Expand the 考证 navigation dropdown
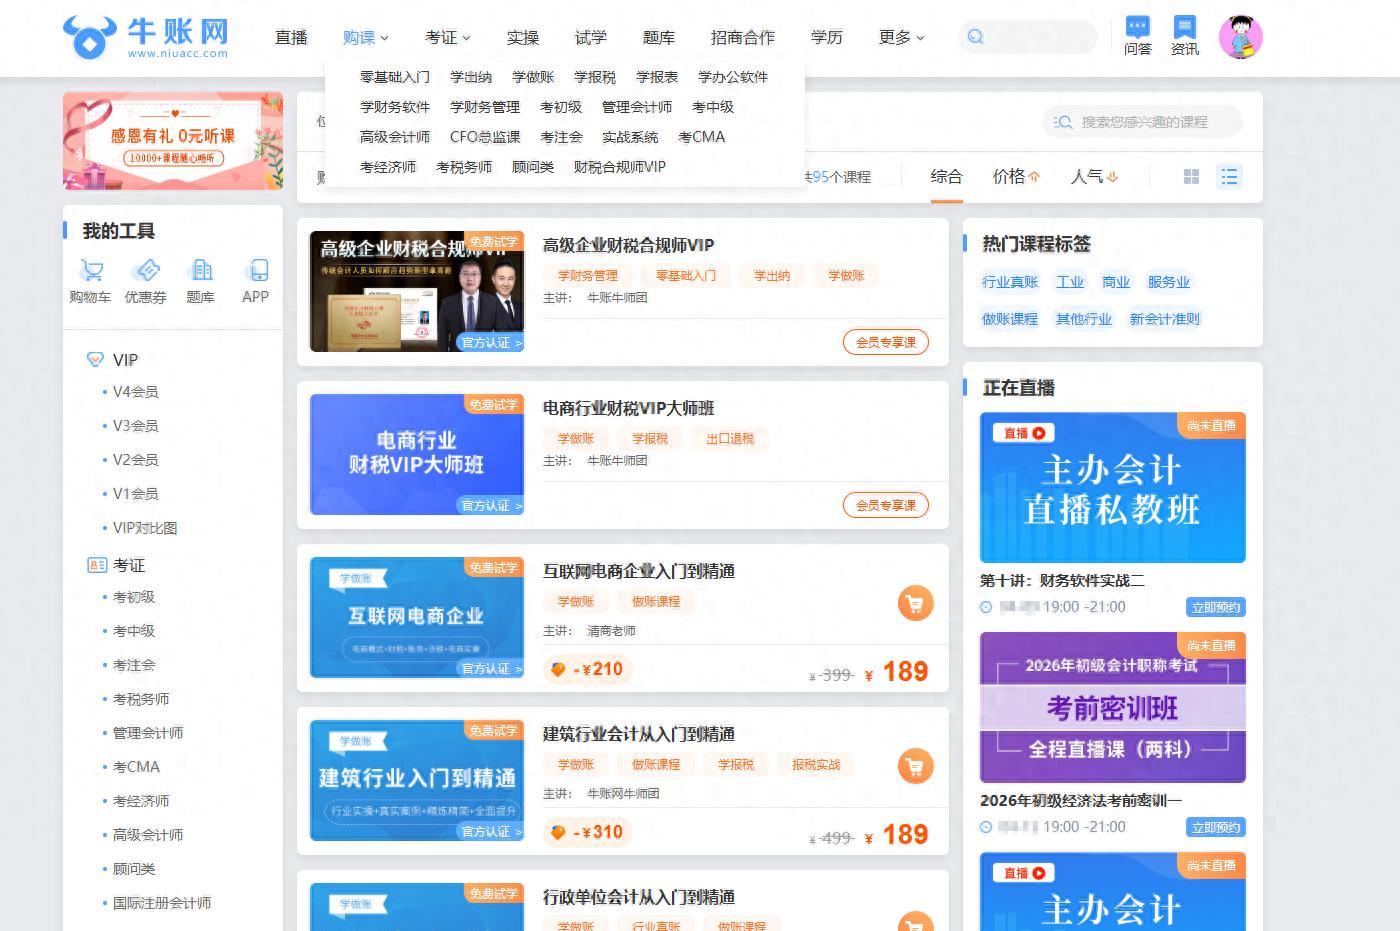The image size is (1400, 931). [x=444, y=37]
